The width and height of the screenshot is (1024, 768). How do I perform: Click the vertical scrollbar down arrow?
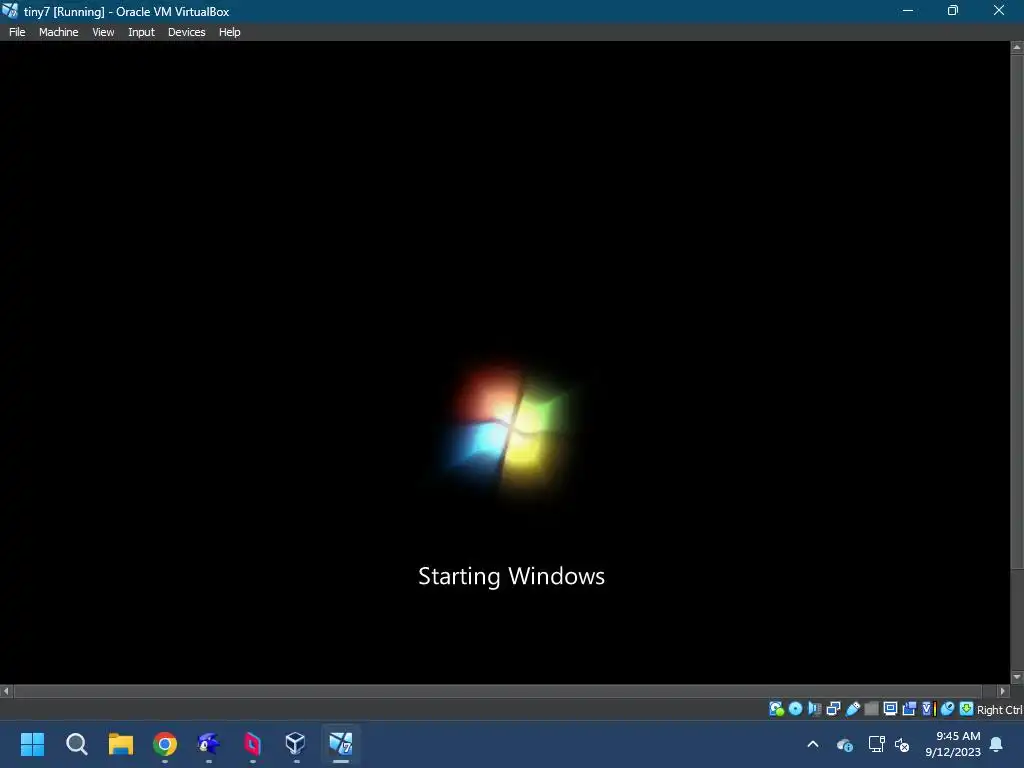coord(1017,678)
